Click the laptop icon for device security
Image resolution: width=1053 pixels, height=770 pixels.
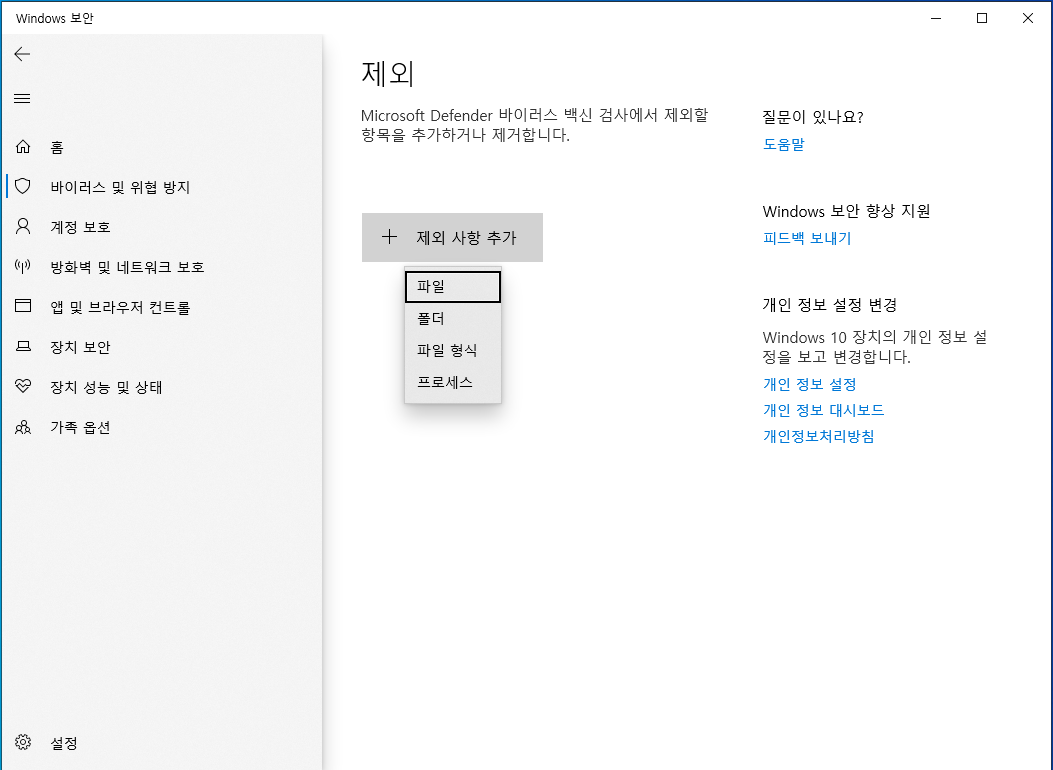click(x=23, y=346)
